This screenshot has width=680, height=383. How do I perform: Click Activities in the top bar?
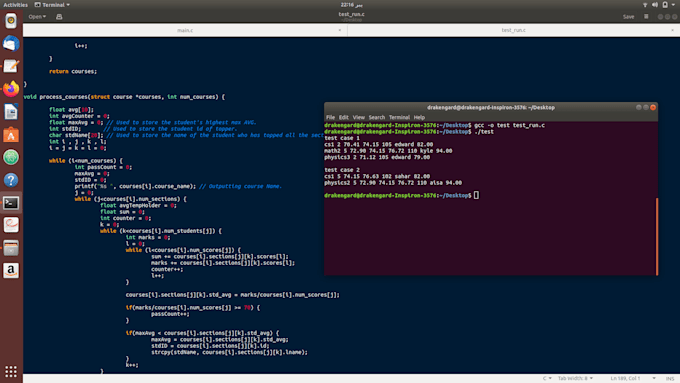tap(15, 5)
